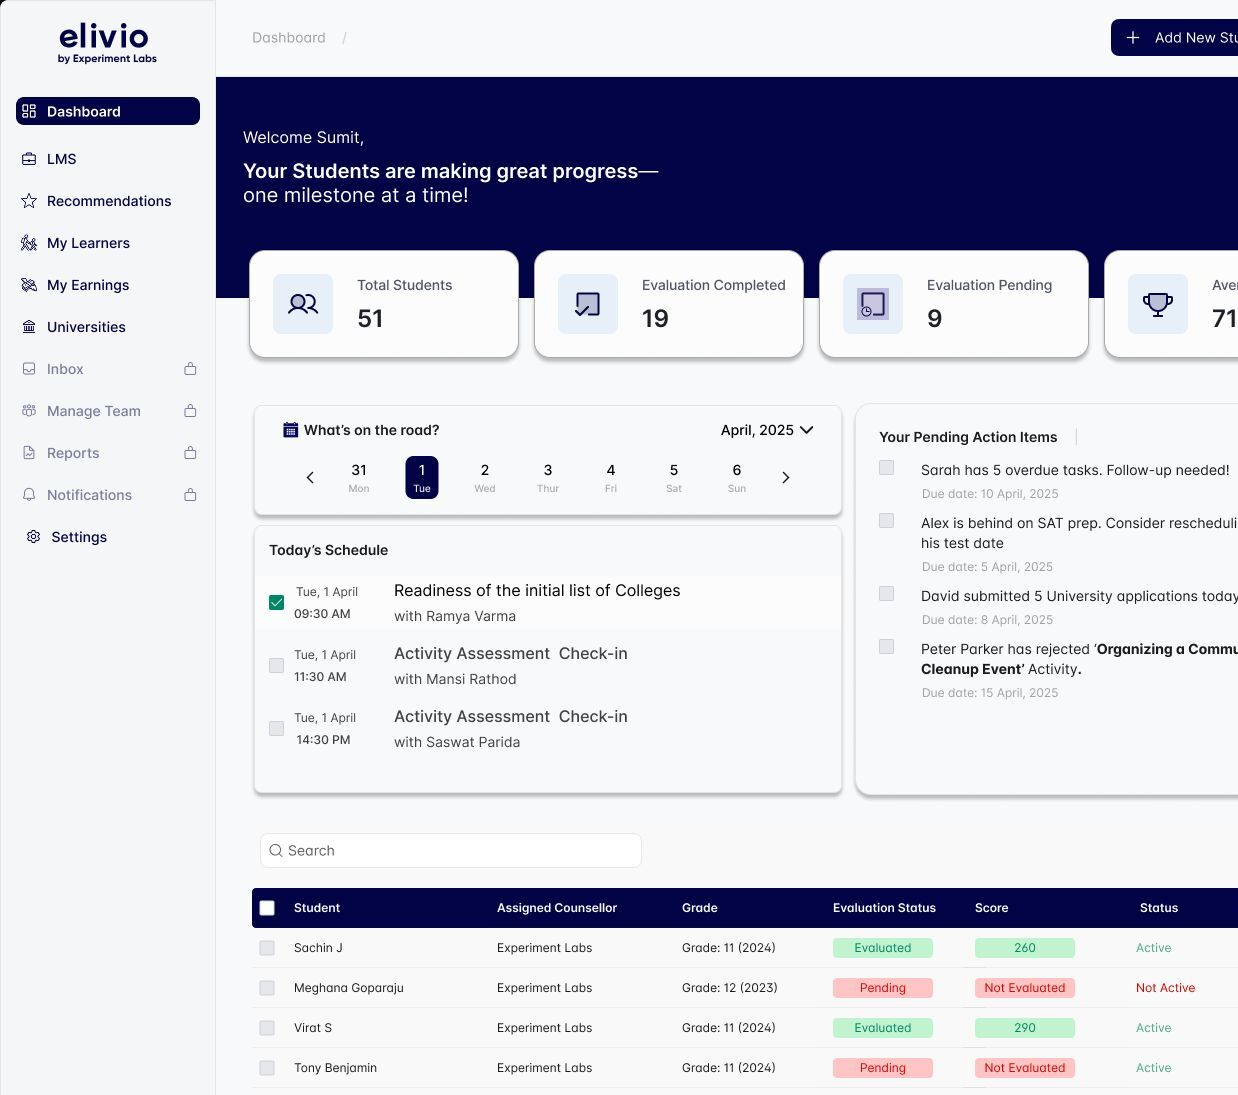Select all students via header checkbox
The height and width of the screenshot is (1095, 1238).
267,908
